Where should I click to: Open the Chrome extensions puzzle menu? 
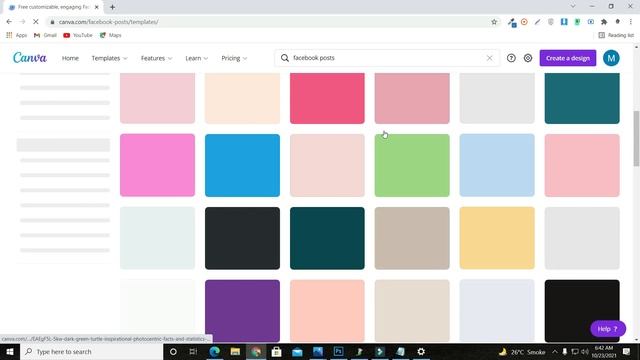(x=604, y=22)
